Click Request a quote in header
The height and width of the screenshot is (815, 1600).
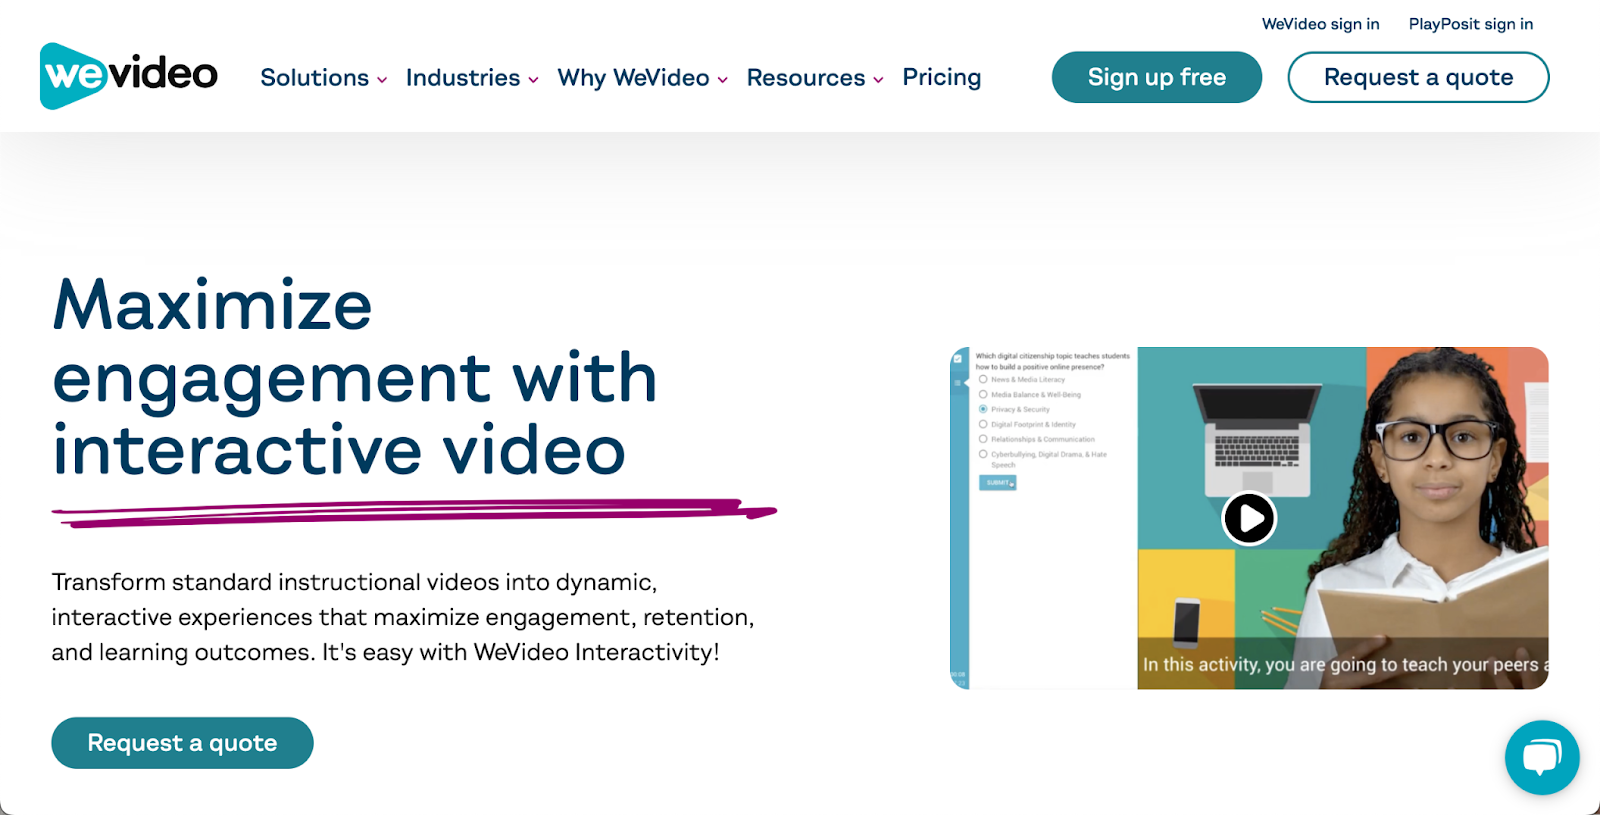(x=1418, y=77)
